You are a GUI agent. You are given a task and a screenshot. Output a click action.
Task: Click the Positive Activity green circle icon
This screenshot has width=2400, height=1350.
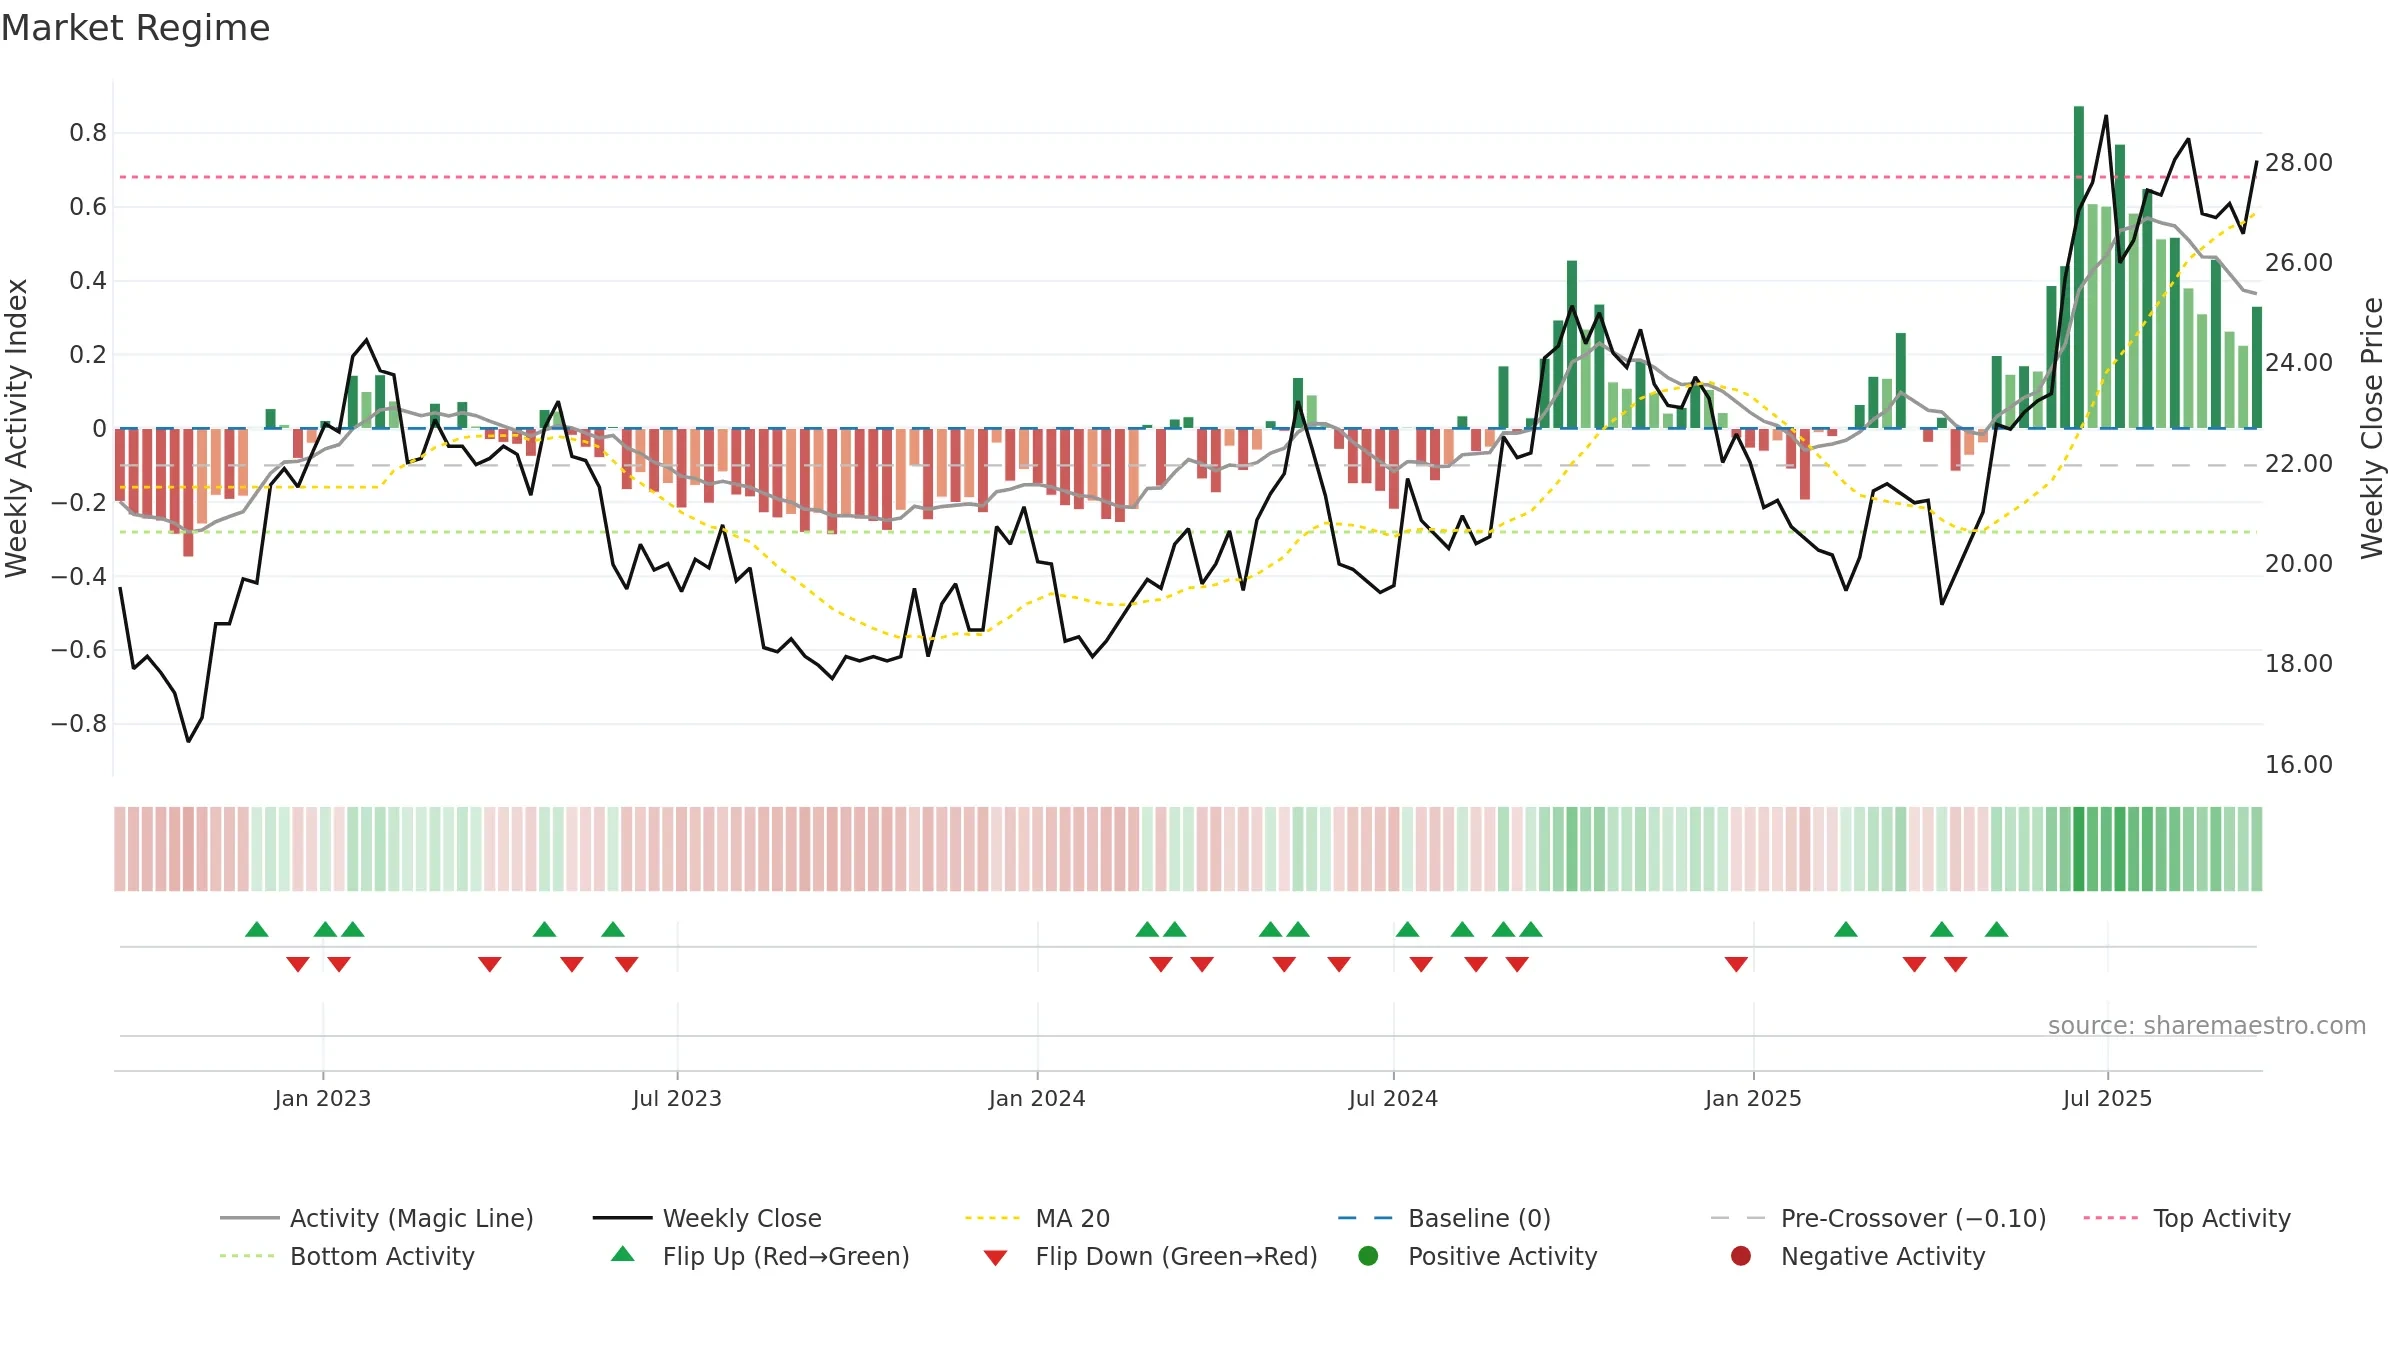coord(1368,1256)
